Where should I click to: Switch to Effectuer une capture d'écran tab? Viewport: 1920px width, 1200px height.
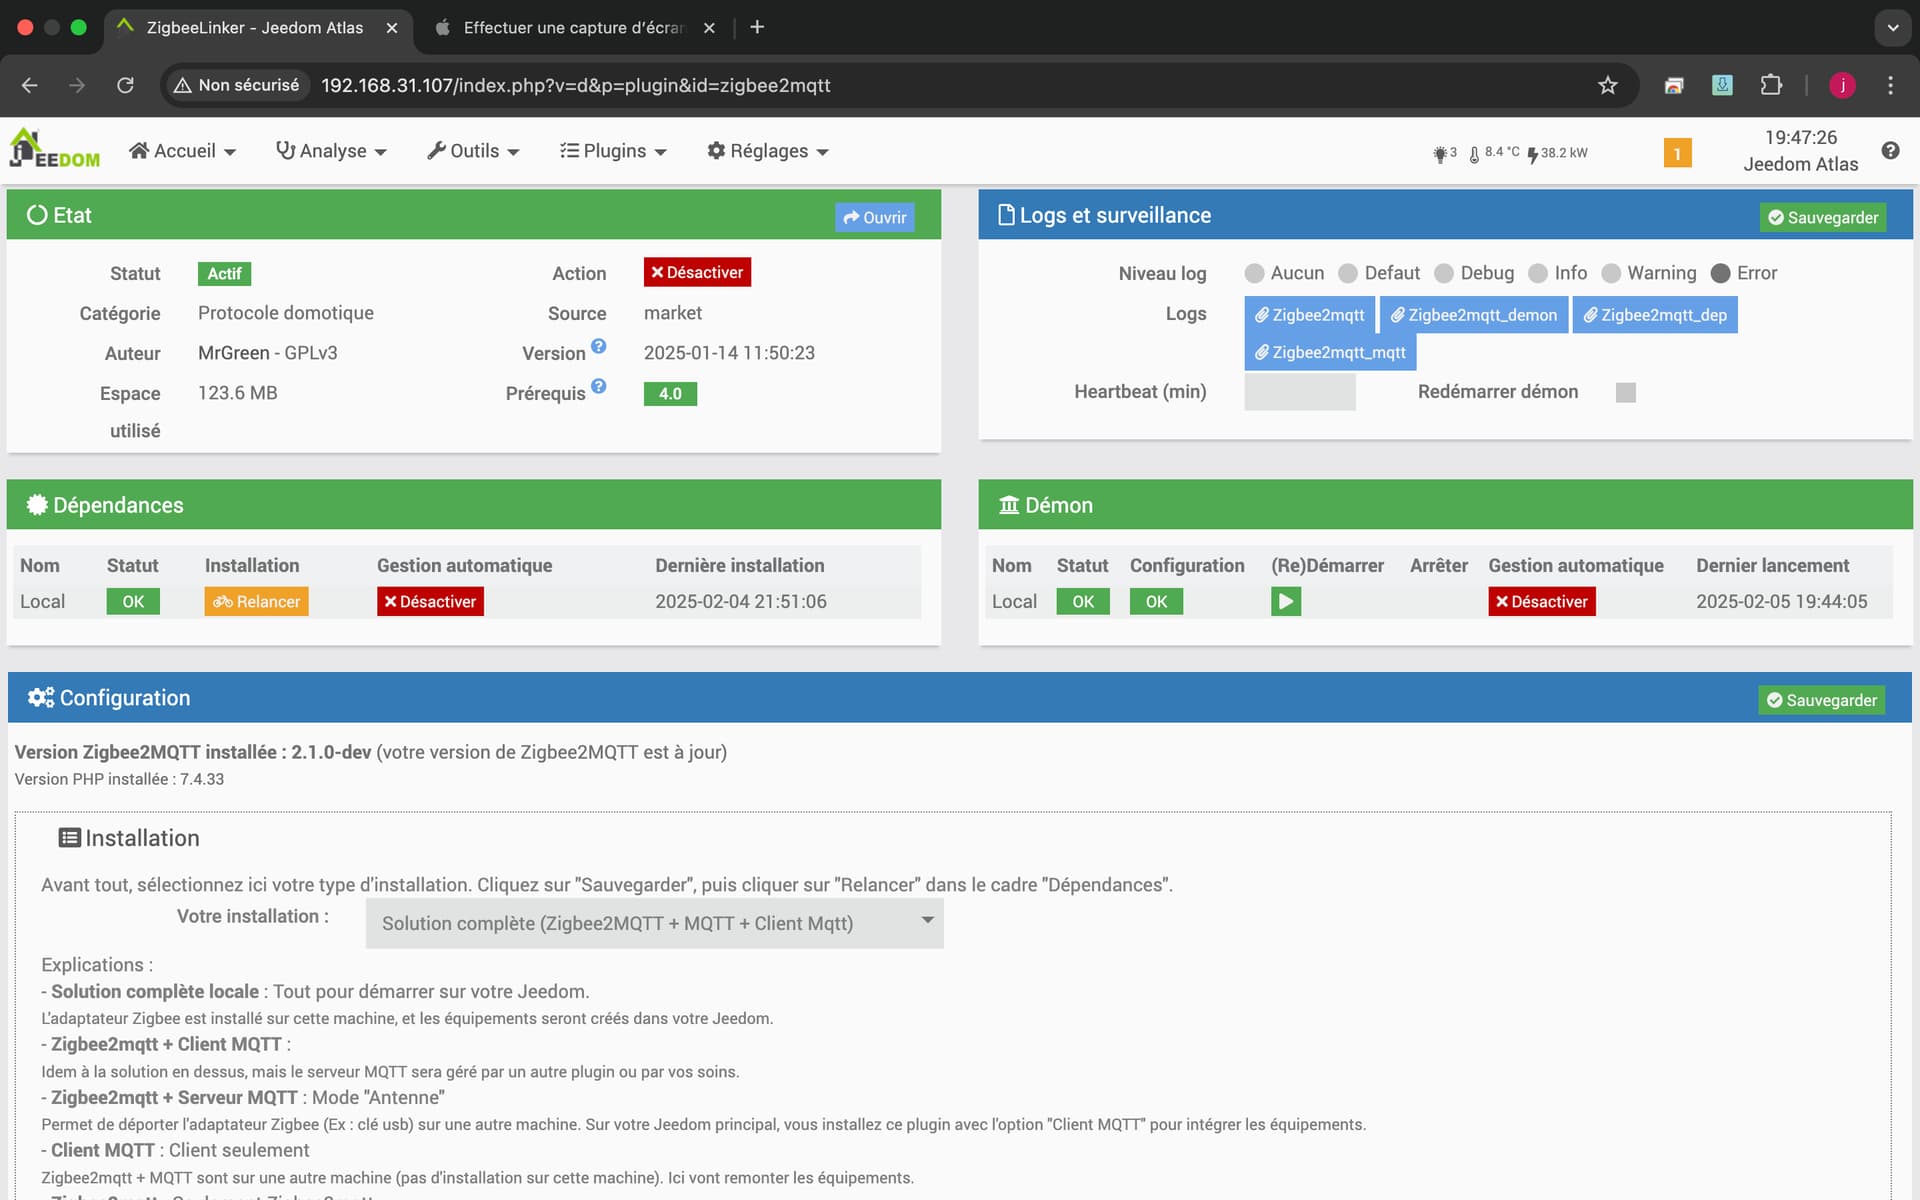(573, 28)
